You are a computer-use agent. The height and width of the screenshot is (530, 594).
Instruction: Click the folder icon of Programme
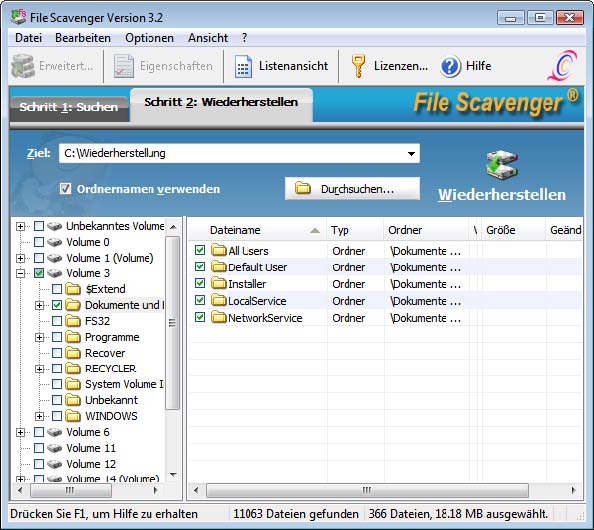coord(73,337)
